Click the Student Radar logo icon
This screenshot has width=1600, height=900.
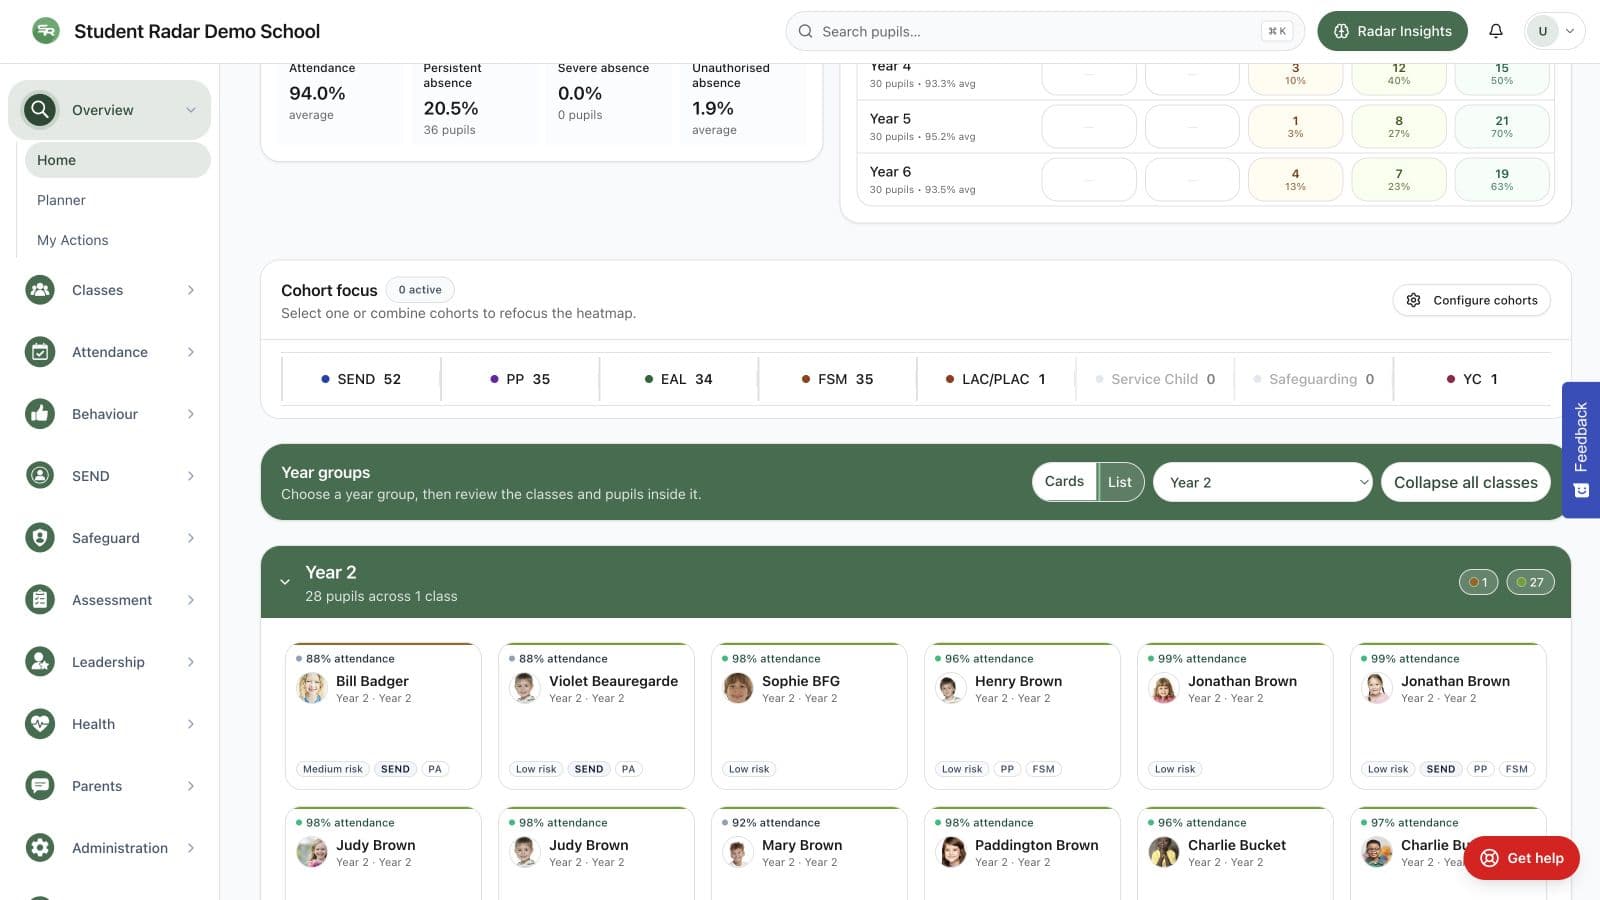pos(46,31)
